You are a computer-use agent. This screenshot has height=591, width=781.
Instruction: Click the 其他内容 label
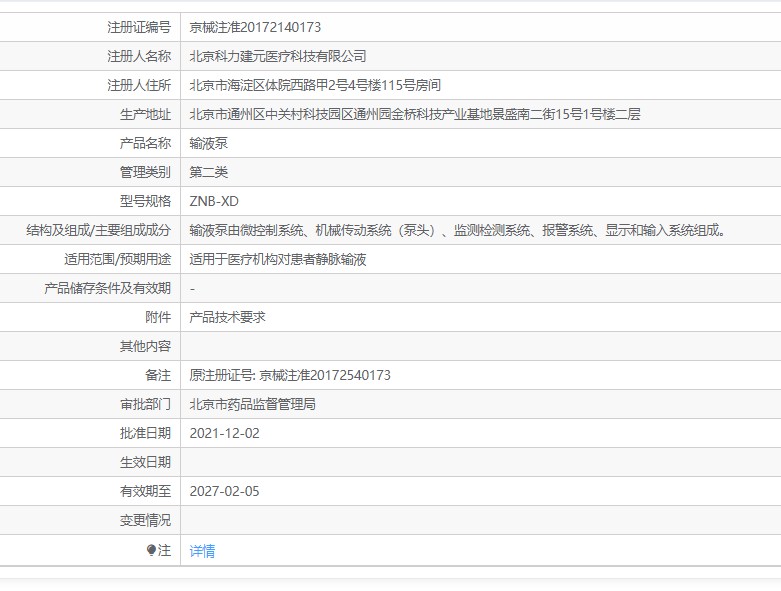point(145,346)
